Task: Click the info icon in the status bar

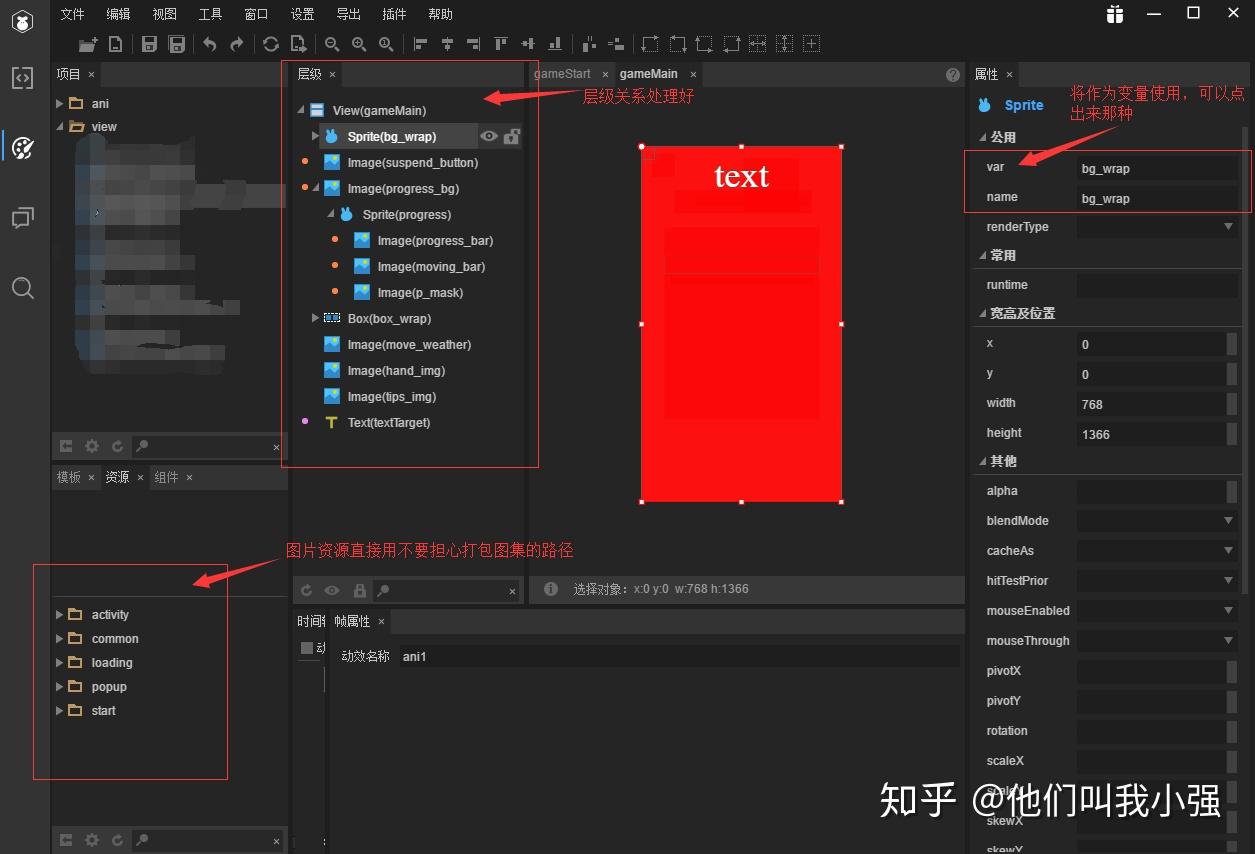Action: coord(549,589)
